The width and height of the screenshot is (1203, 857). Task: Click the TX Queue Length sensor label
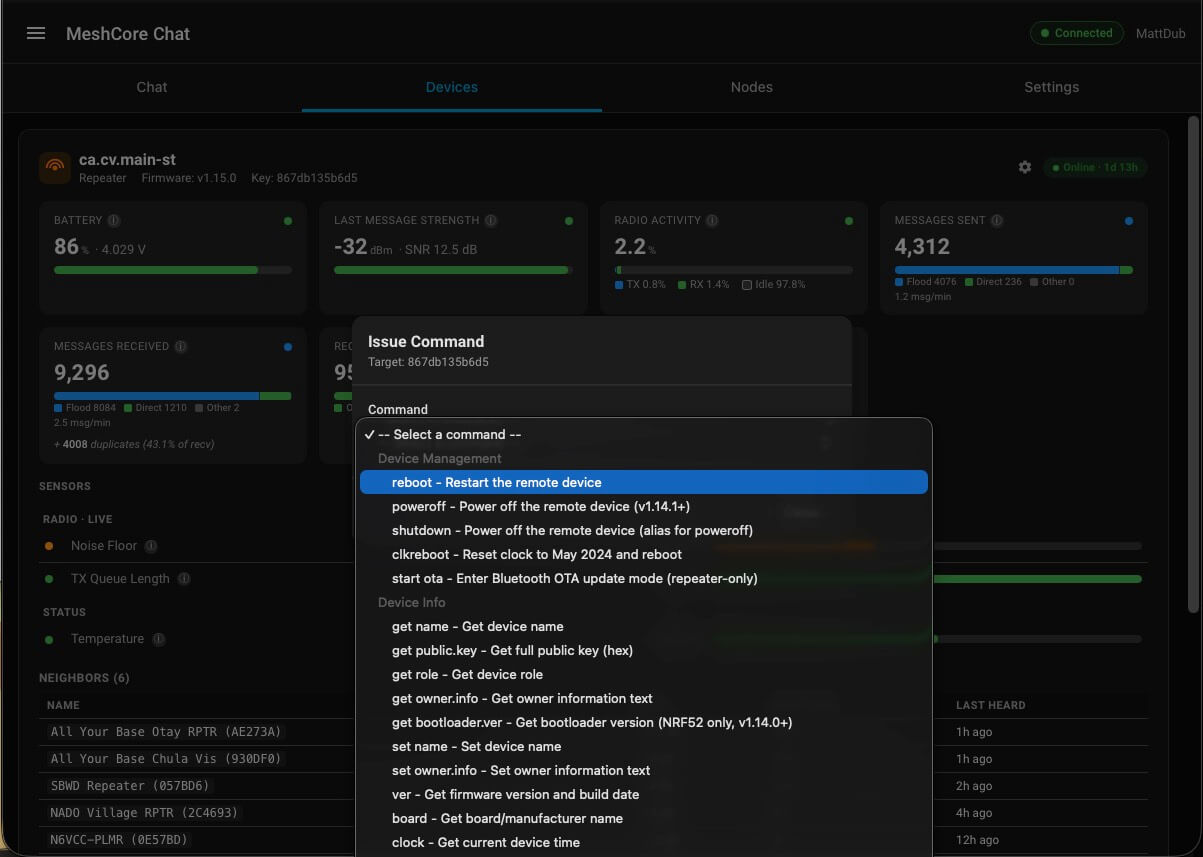pos(120,579)
